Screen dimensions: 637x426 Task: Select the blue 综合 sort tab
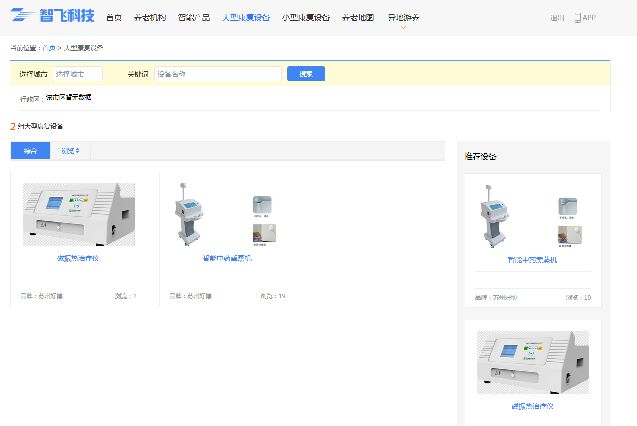click(x=30, y=151)
